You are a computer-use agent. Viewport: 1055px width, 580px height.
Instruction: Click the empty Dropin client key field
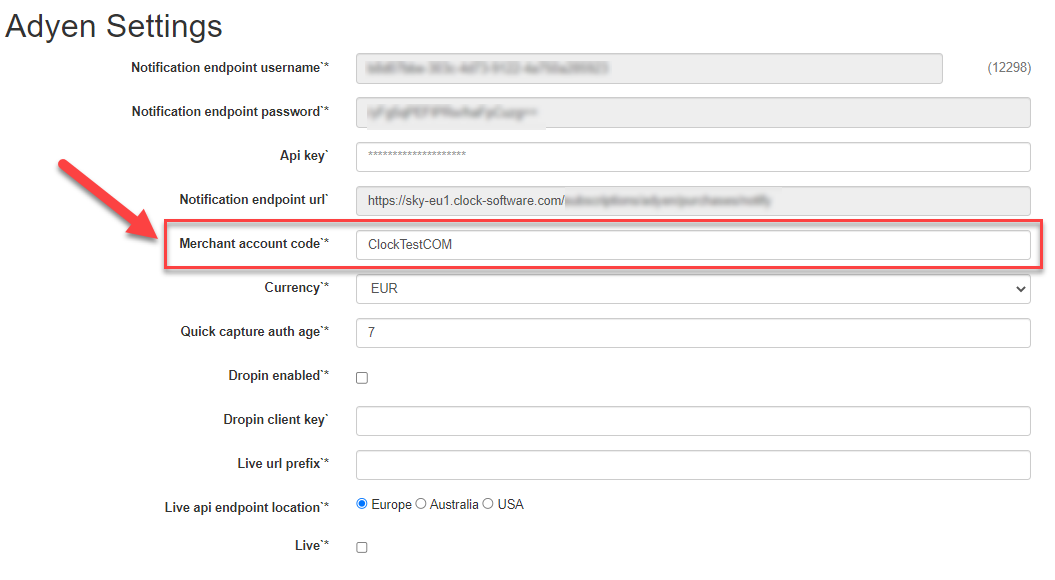[690, 421]
